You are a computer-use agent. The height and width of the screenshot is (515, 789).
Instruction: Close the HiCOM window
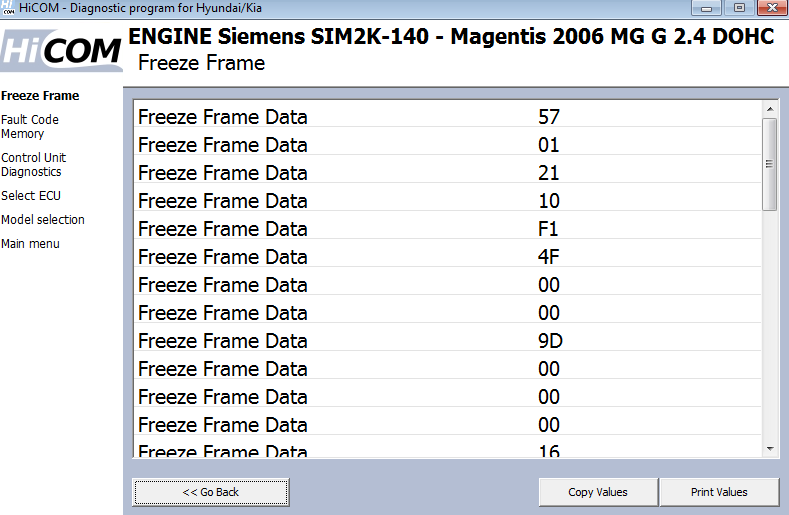click(x=772, y=8)
